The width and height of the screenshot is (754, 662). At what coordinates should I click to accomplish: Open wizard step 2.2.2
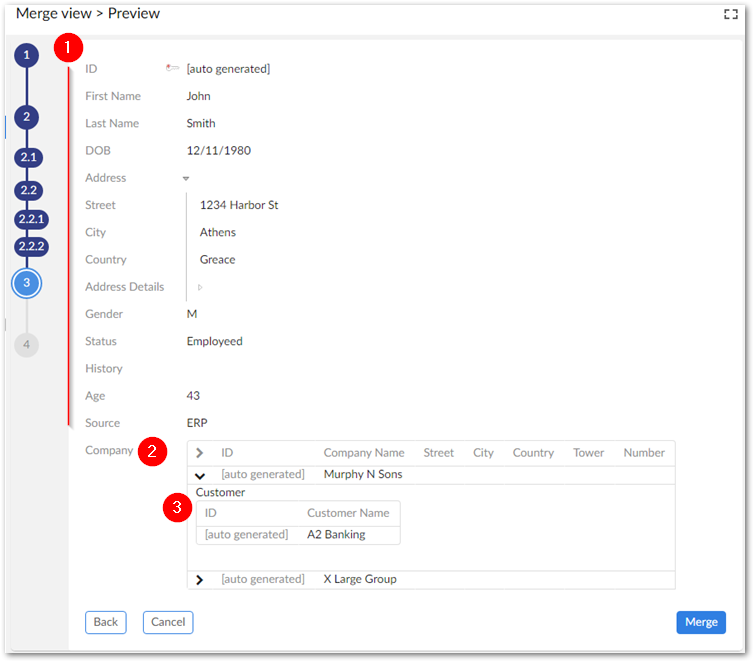31,247
